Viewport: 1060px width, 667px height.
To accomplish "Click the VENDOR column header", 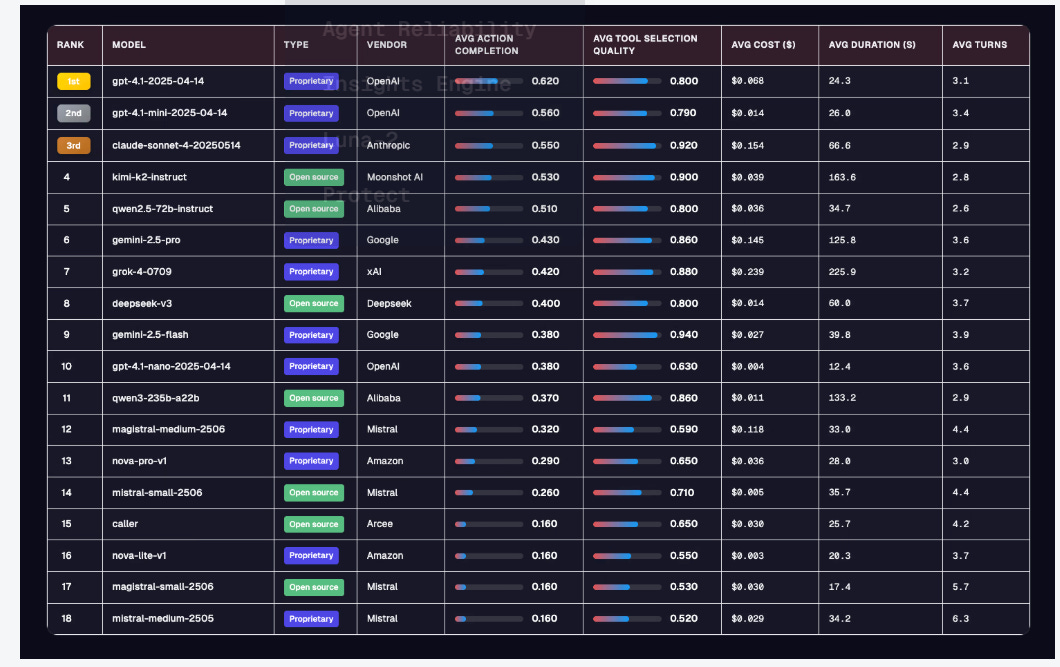I will tap(387, 45).
